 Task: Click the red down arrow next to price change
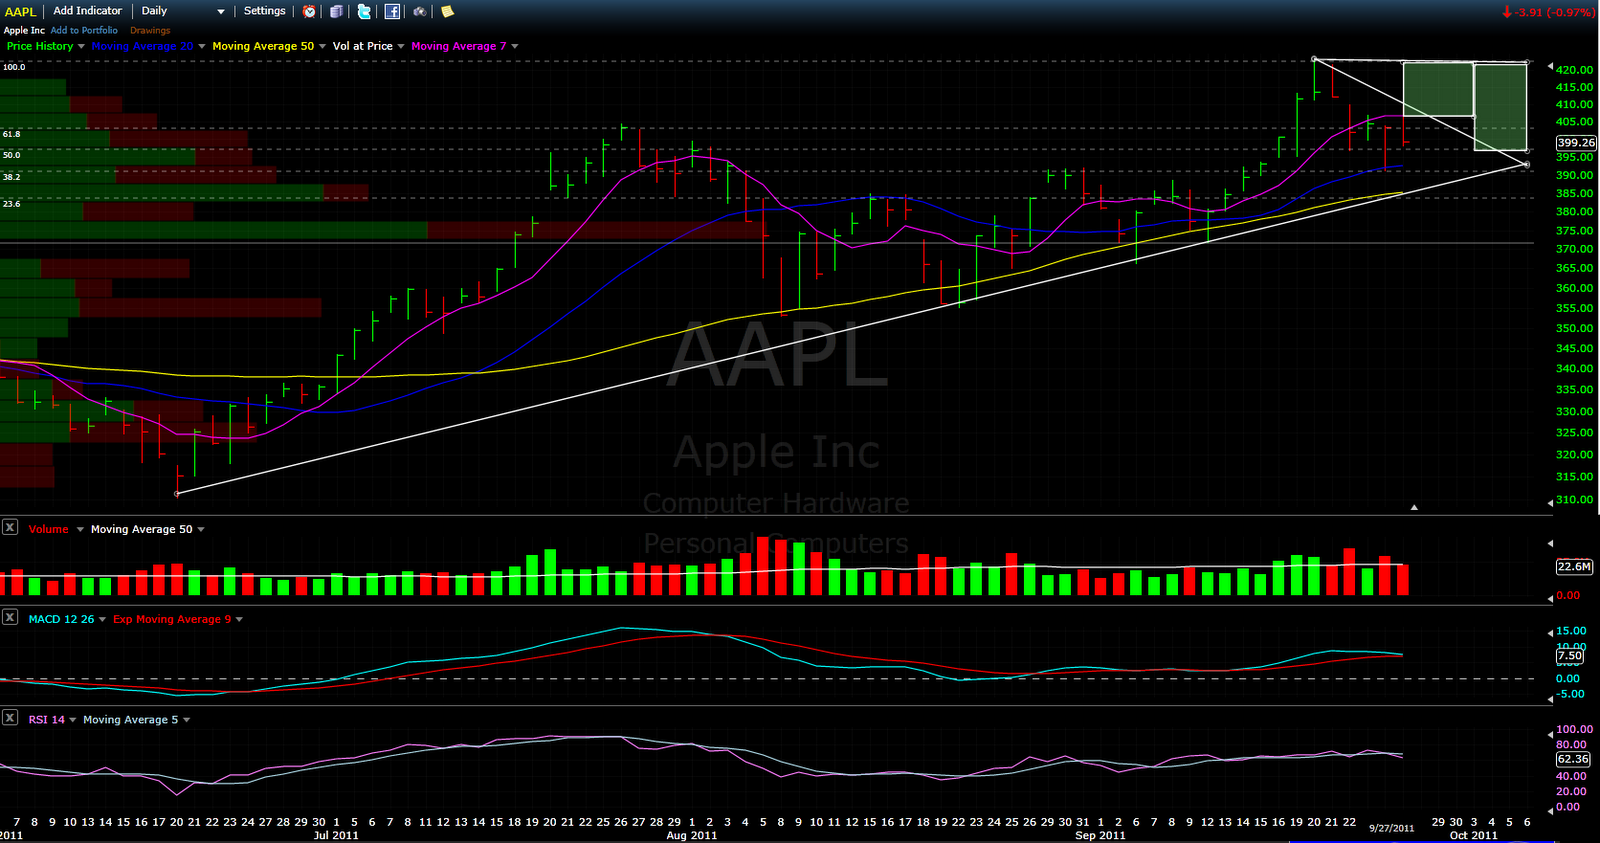[1507, 12]
